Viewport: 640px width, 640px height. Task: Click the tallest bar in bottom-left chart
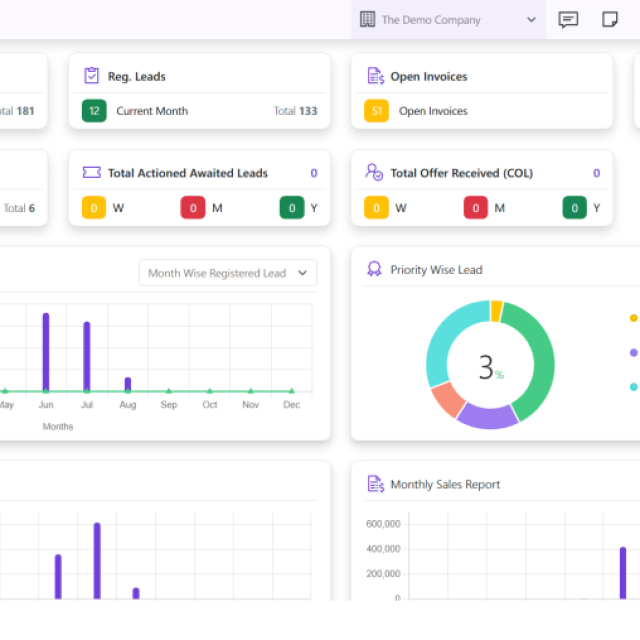pos(97,561)
